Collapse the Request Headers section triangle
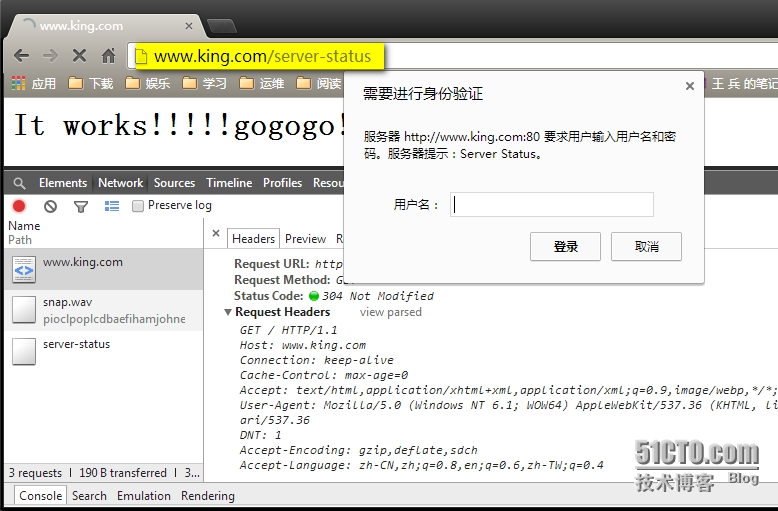 [x=228, y=312]
